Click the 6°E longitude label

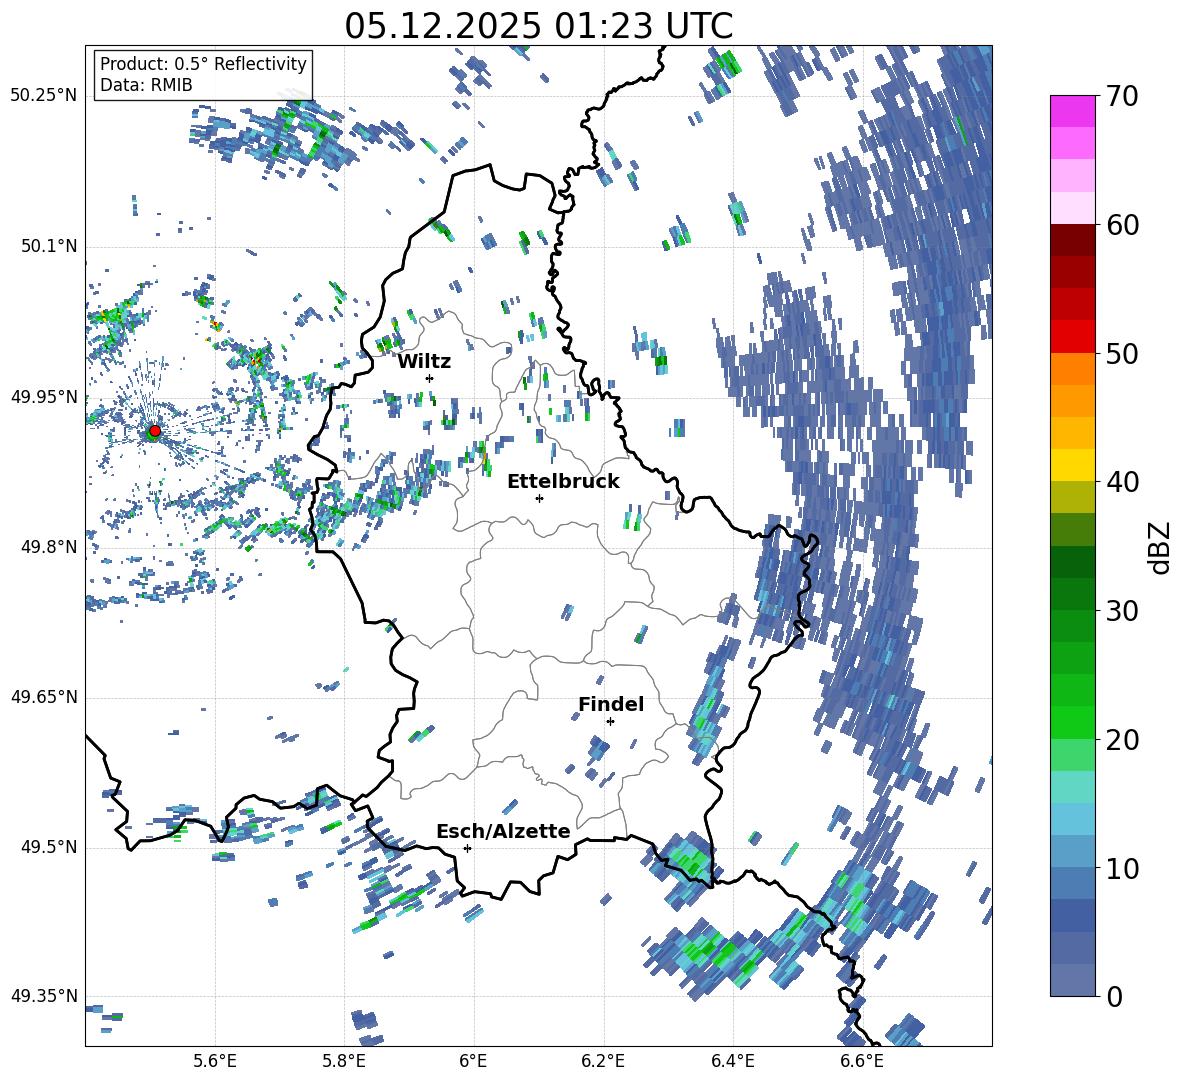pyautogui.click(x=473, y=1061)
